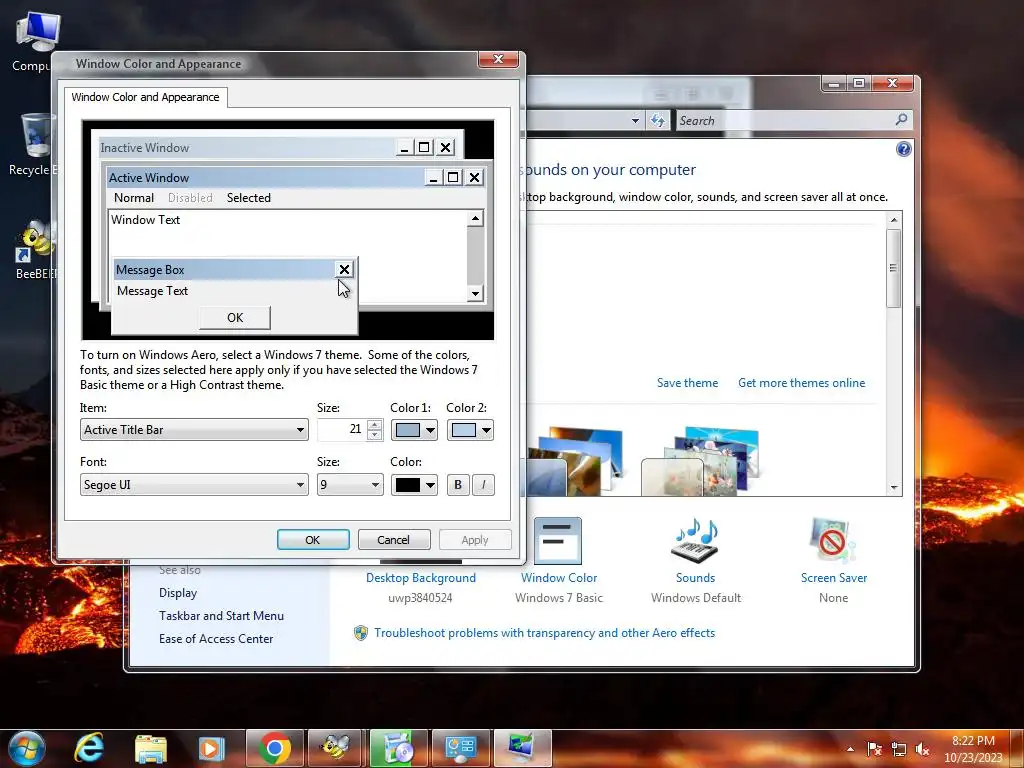Open the Sounds icon in Personalization
This screenshot has height=768, width=1024.
point(695,541)
